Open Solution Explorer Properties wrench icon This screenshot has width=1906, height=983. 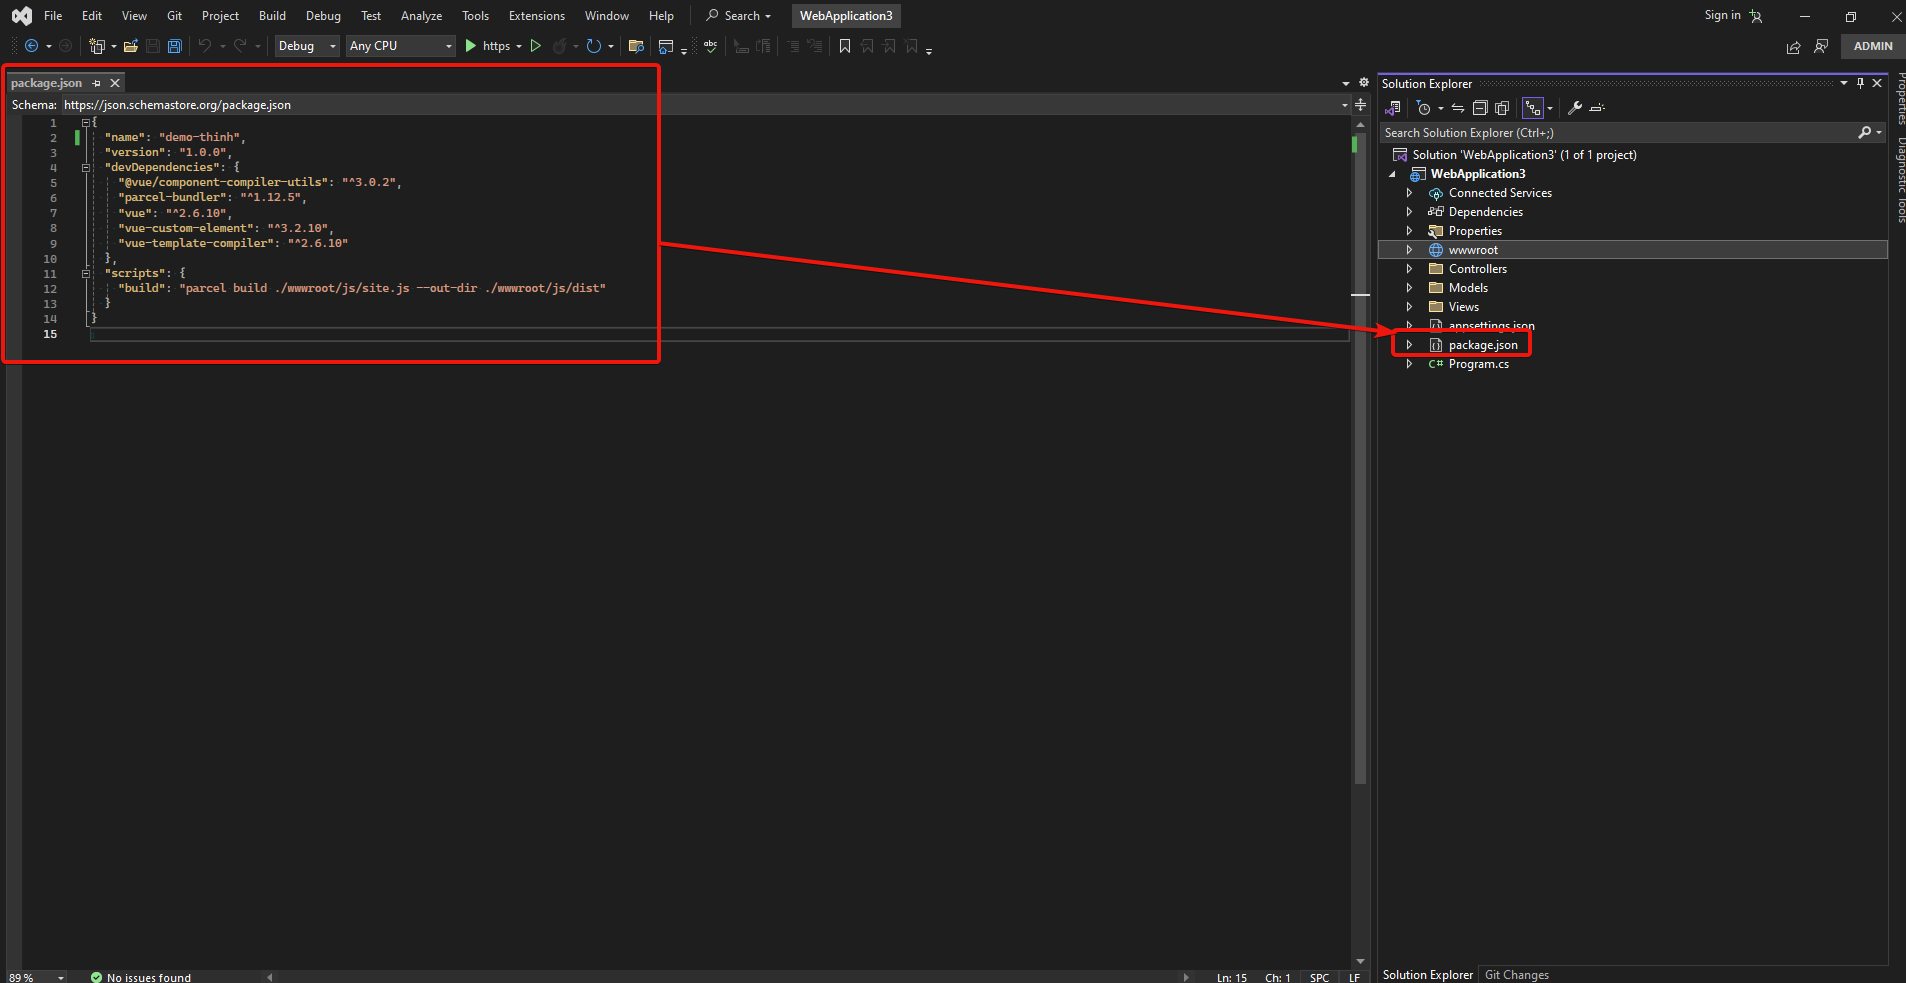click(x=1574, y=108)
